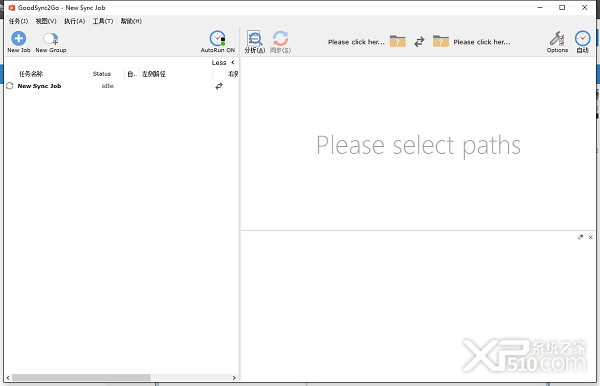Minimize the GoodSync2Go window

coord(540,8)
